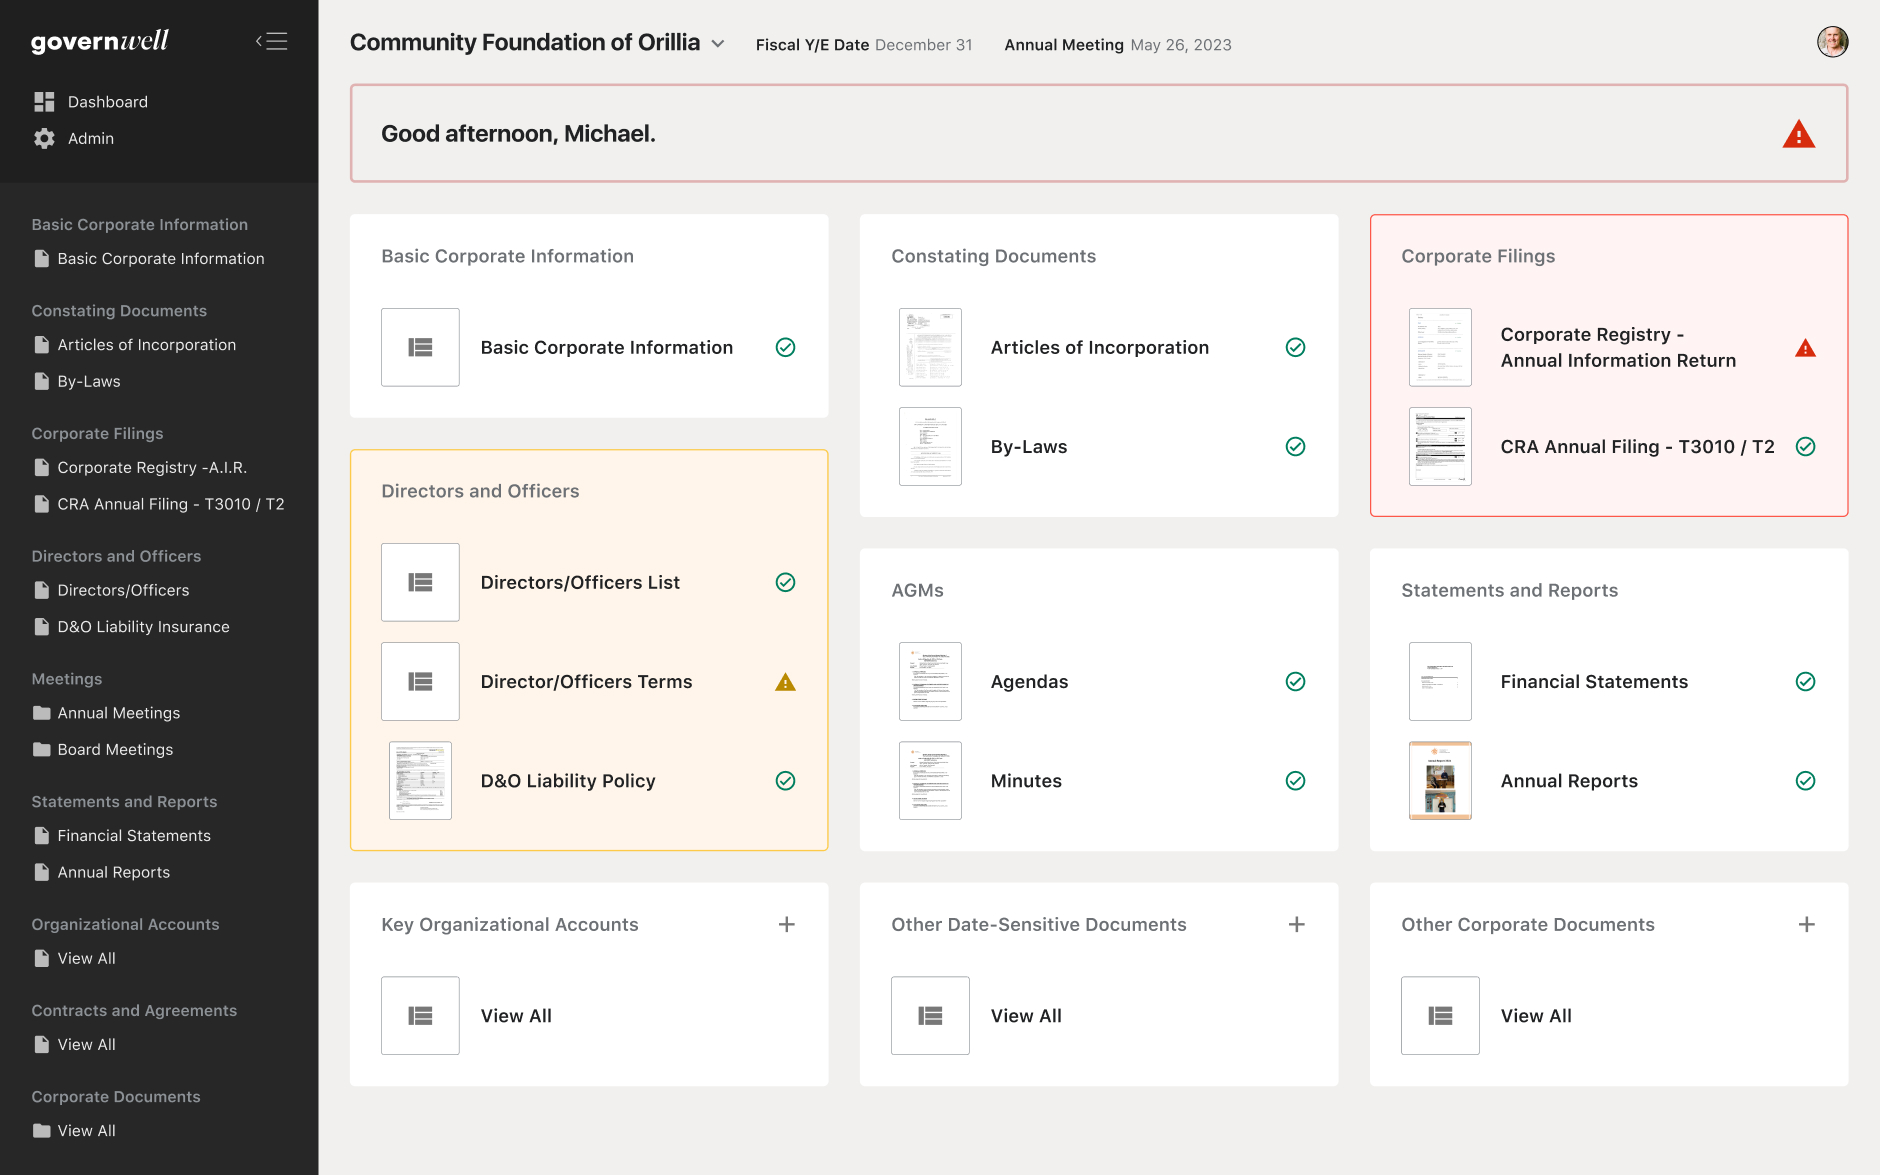The height and width of the screenshot is (1175, 1880).
Task: Open the Annual Reports document thumbnail
Action: 1440,781
